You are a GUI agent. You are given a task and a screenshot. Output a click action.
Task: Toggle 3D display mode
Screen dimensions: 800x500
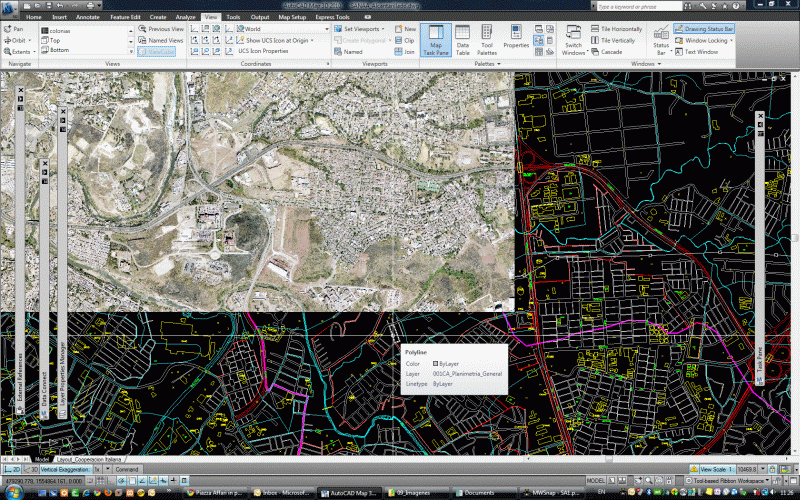pos(31,469)
